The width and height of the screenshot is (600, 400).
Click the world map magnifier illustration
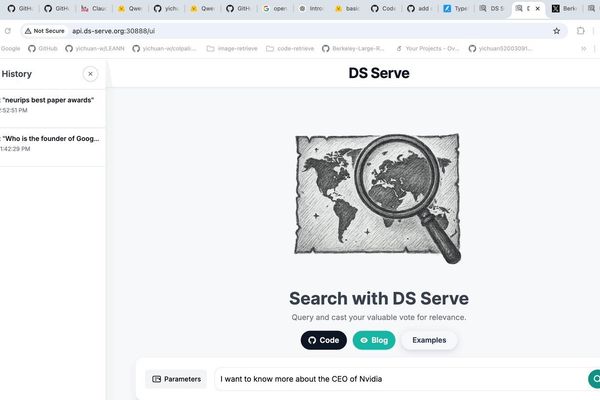pos(378,198)
